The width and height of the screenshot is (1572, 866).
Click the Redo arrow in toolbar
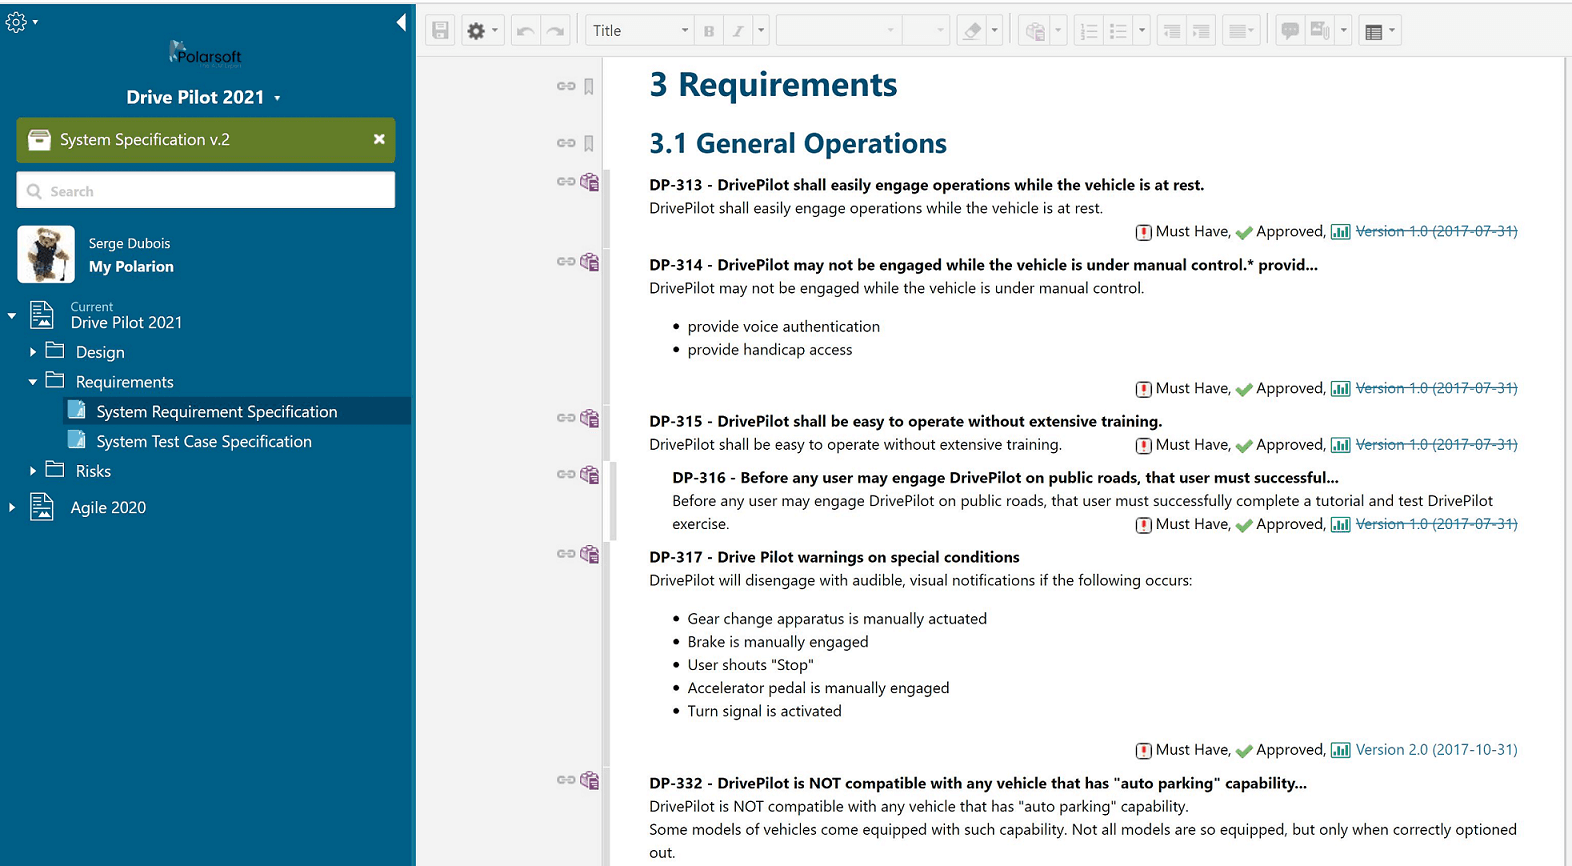click(556, 31)
